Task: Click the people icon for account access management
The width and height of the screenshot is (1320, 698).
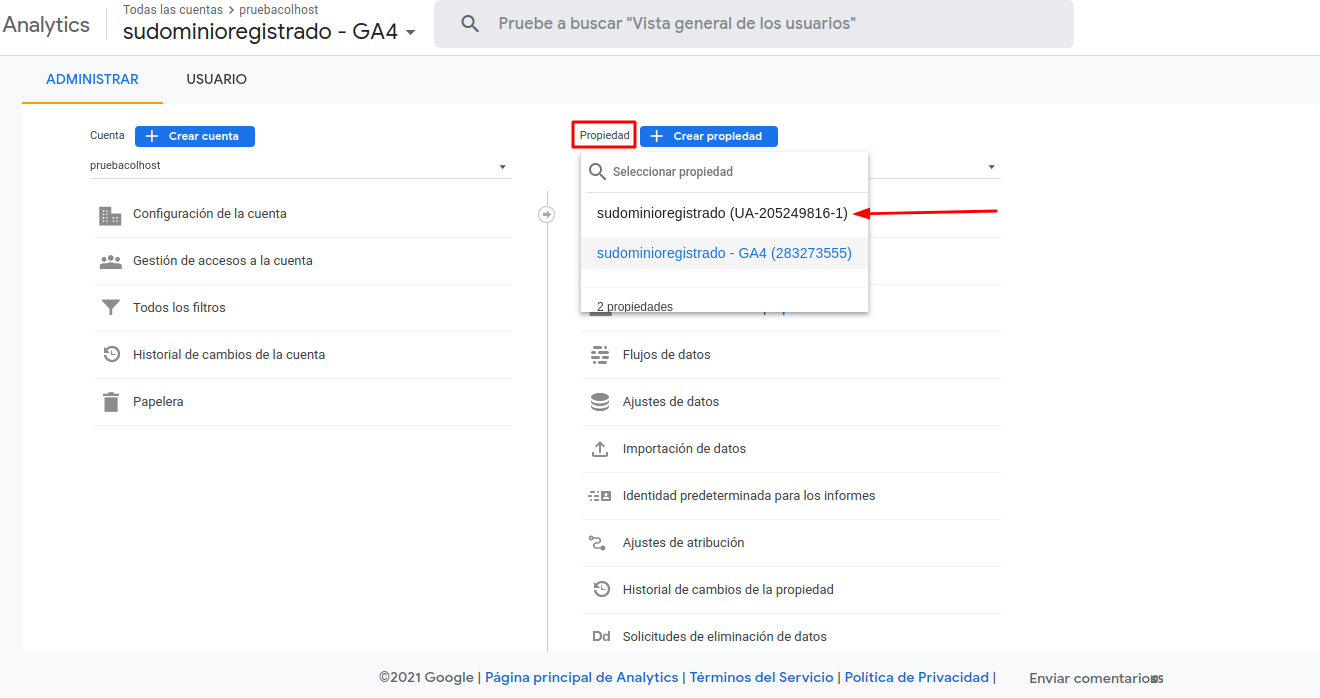Action: pyautogui.click(x=110, y=262)
